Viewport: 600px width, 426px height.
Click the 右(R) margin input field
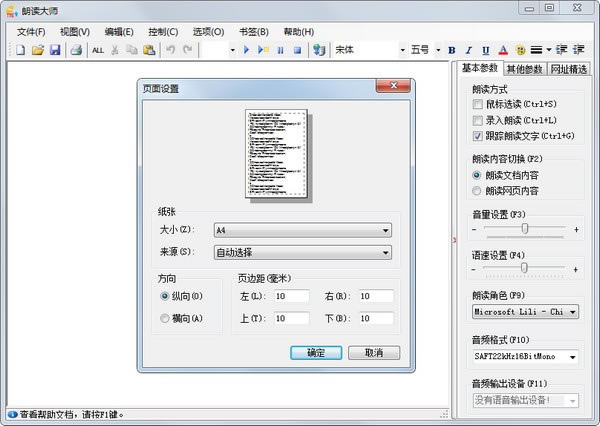tap(376, 296)
